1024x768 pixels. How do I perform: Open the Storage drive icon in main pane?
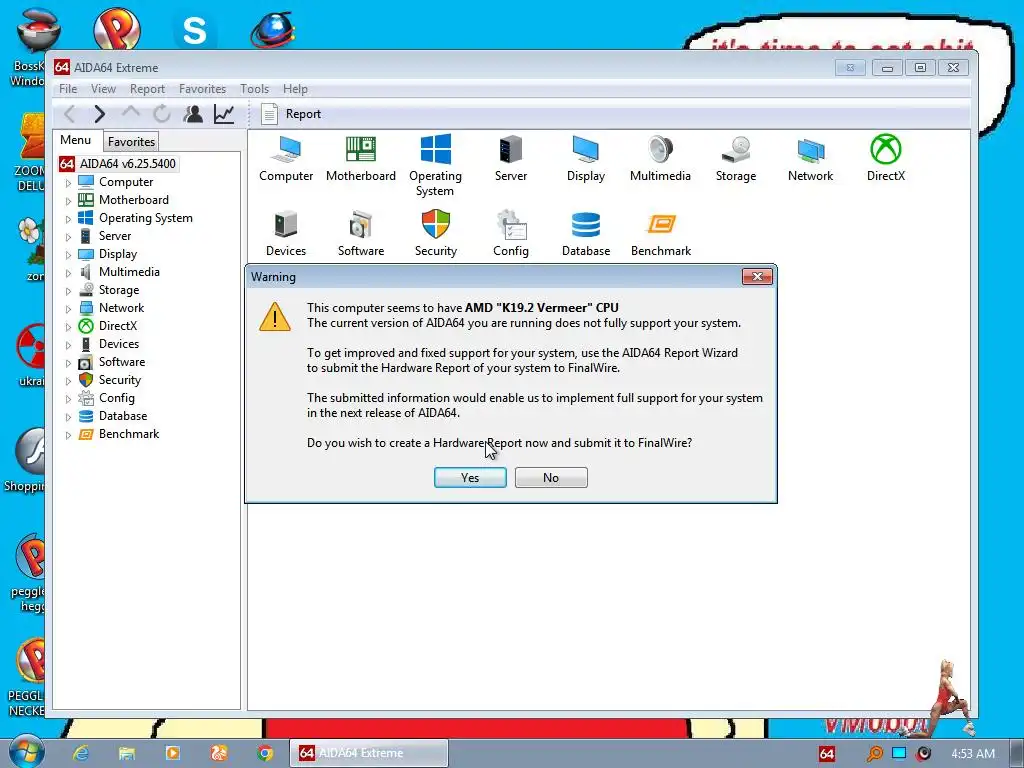pyautogui.click(x=736, y=159)
